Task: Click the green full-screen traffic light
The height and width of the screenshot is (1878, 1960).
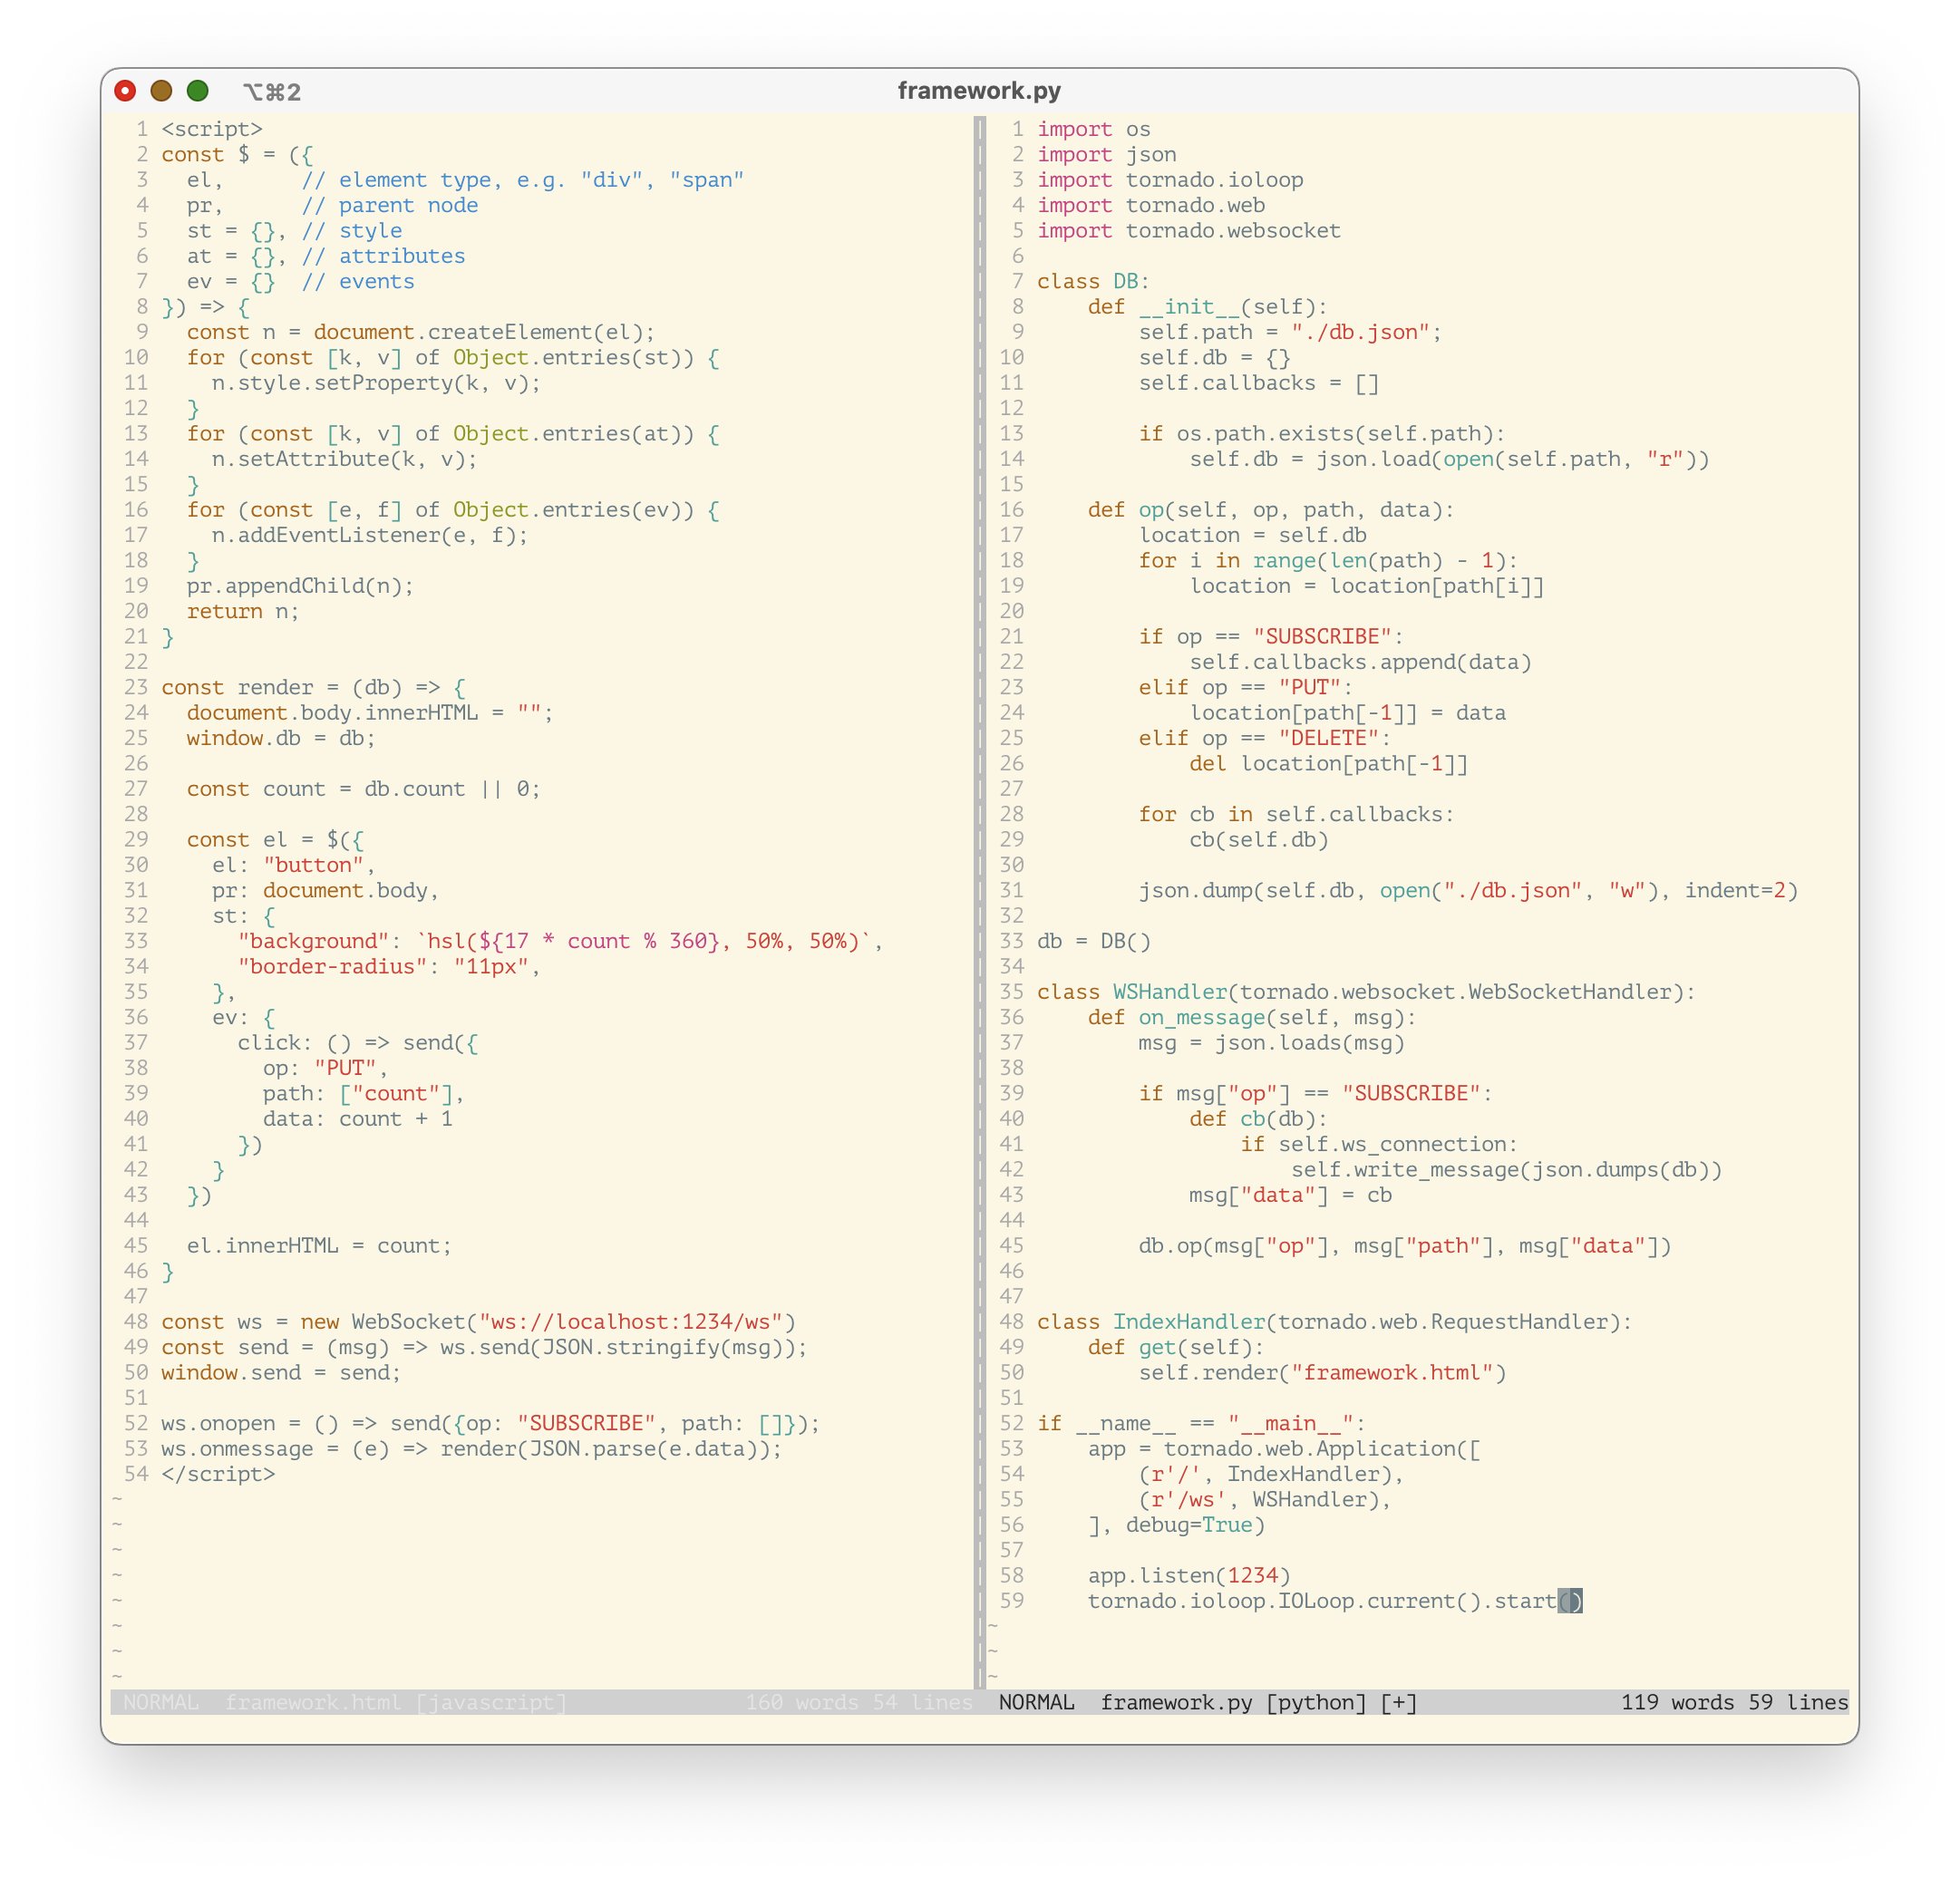Action: coord(198,91)
